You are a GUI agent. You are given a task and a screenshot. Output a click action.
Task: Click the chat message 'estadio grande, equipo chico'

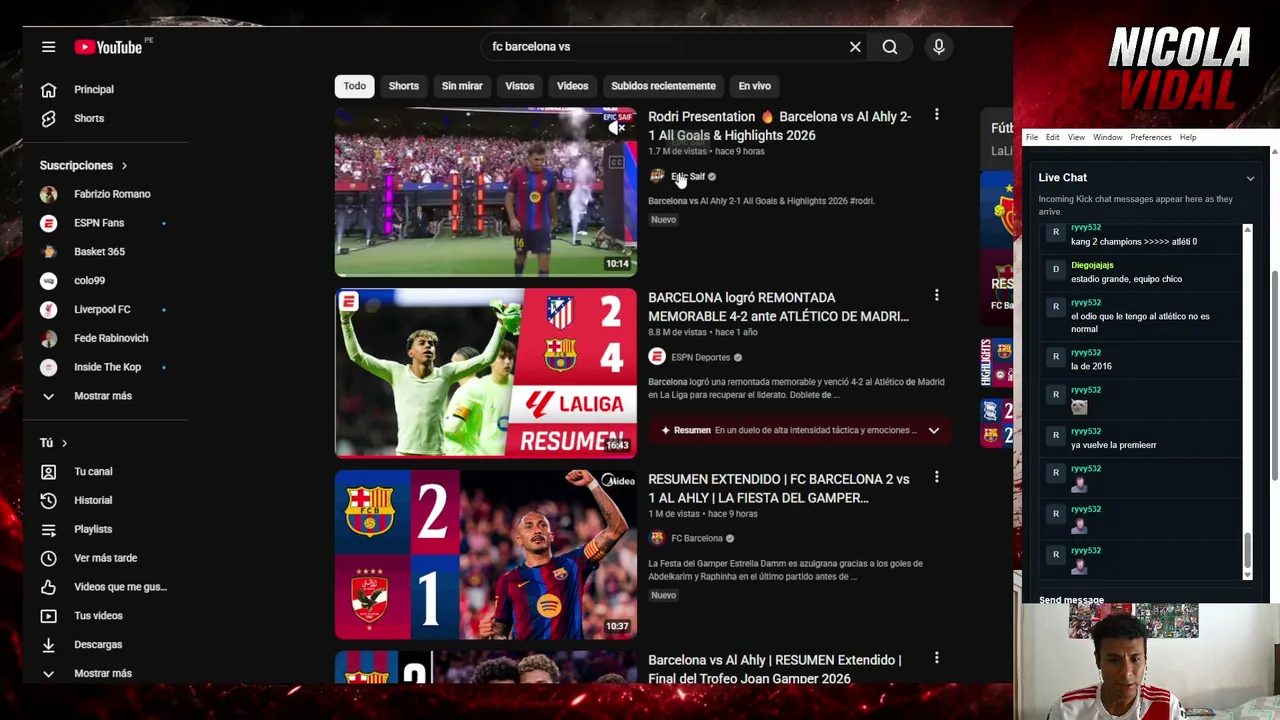(1126, 279)
